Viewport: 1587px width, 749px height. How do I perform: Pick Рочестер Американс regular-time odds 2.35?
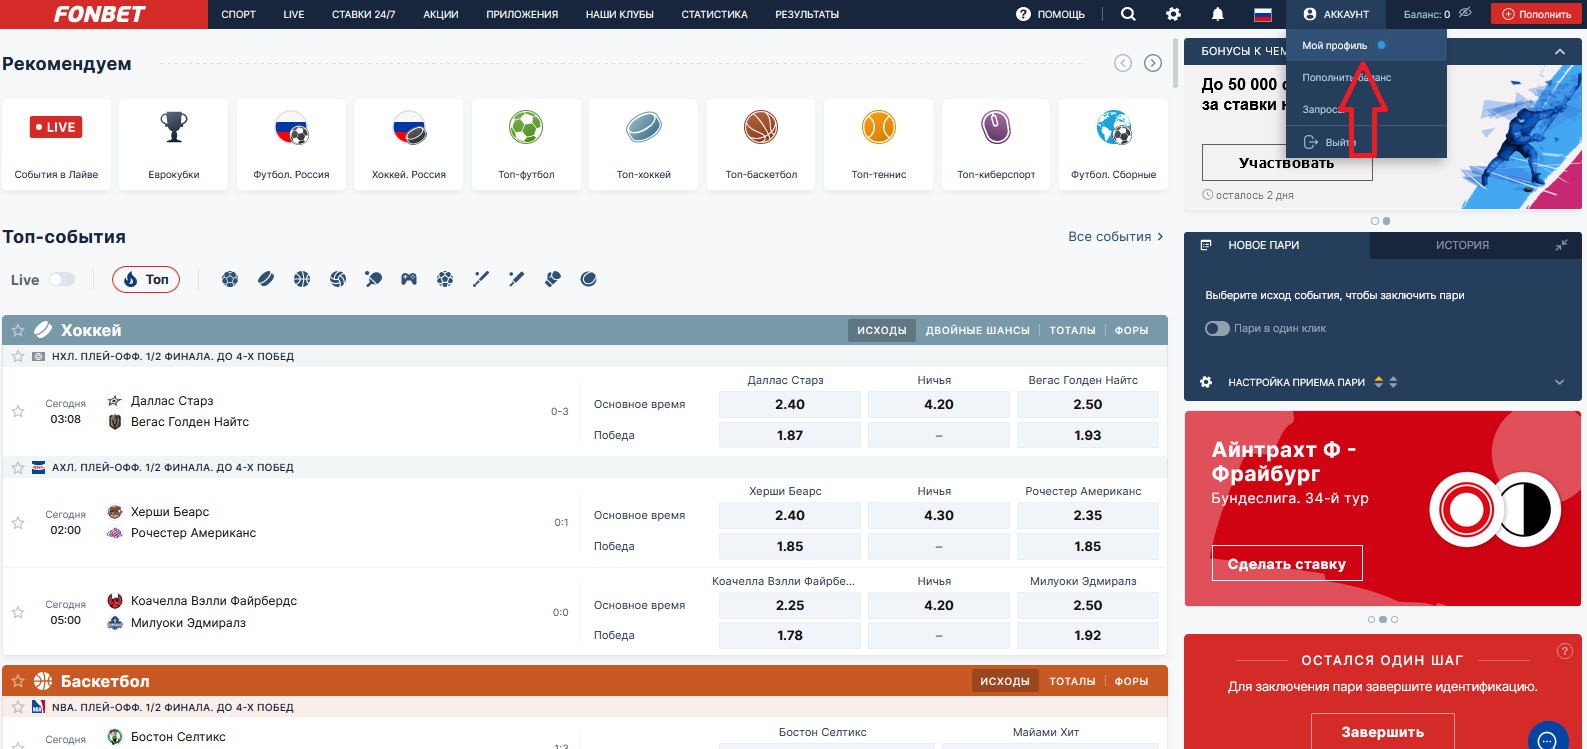pos(1088,516)
